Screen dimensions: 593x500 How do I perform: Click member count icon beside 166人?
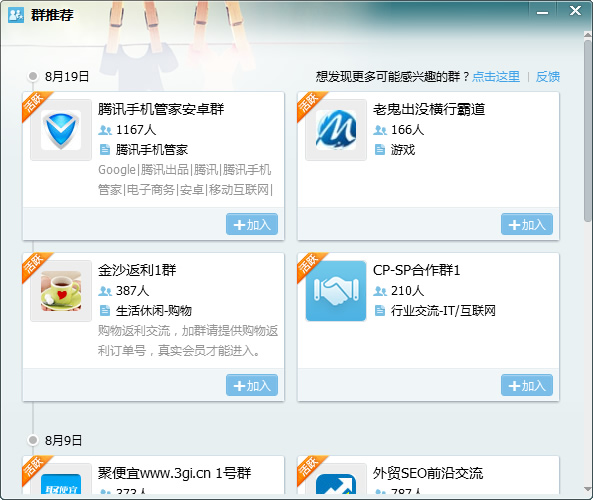point(380,130)
